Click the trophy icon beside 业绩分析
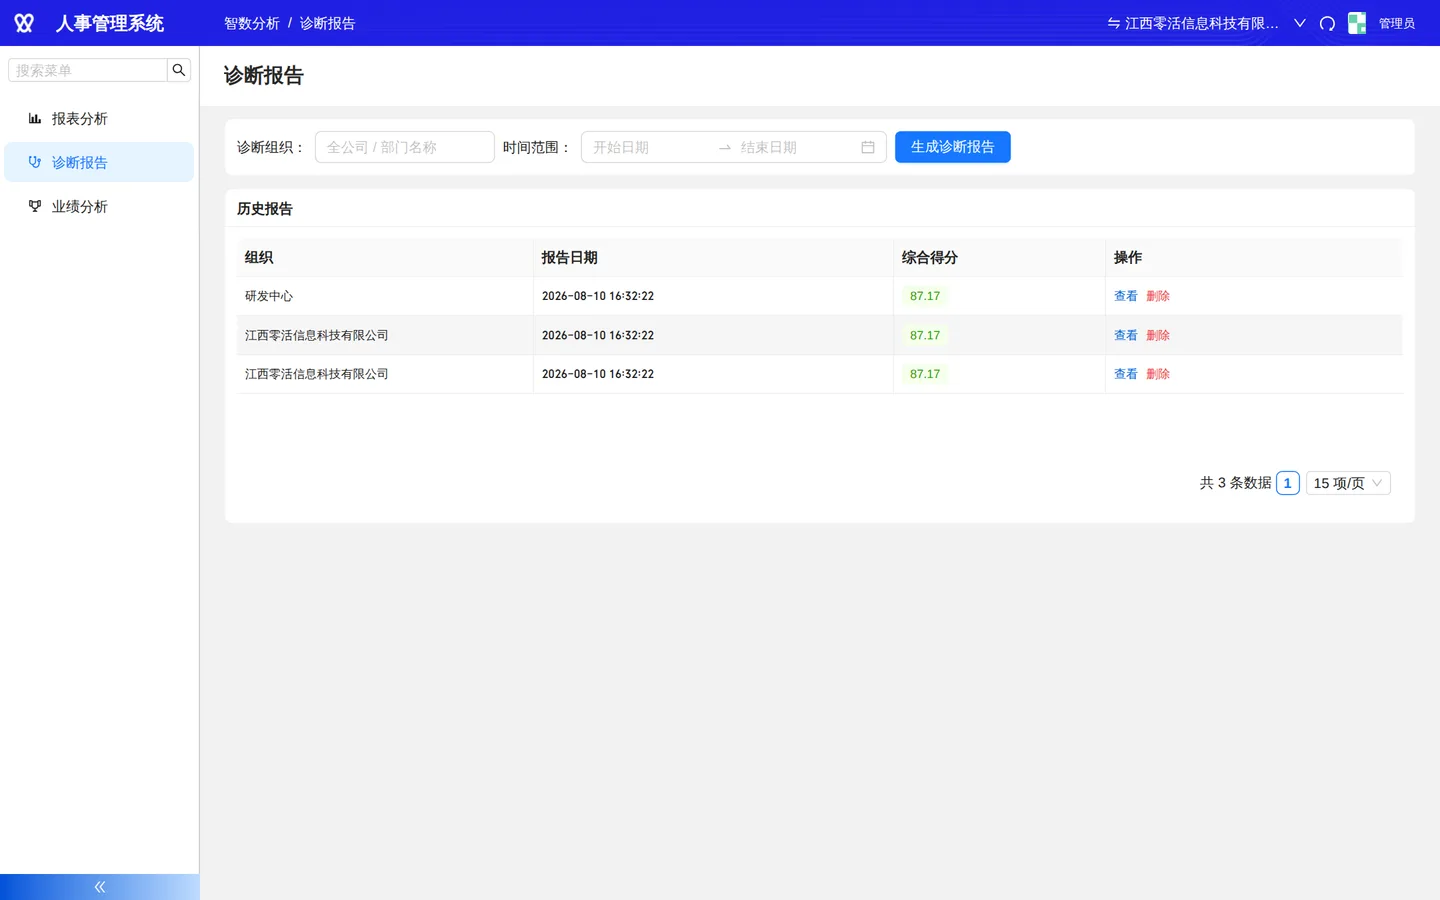Viewport: 1440px width, 900px height. click(35, 206)
